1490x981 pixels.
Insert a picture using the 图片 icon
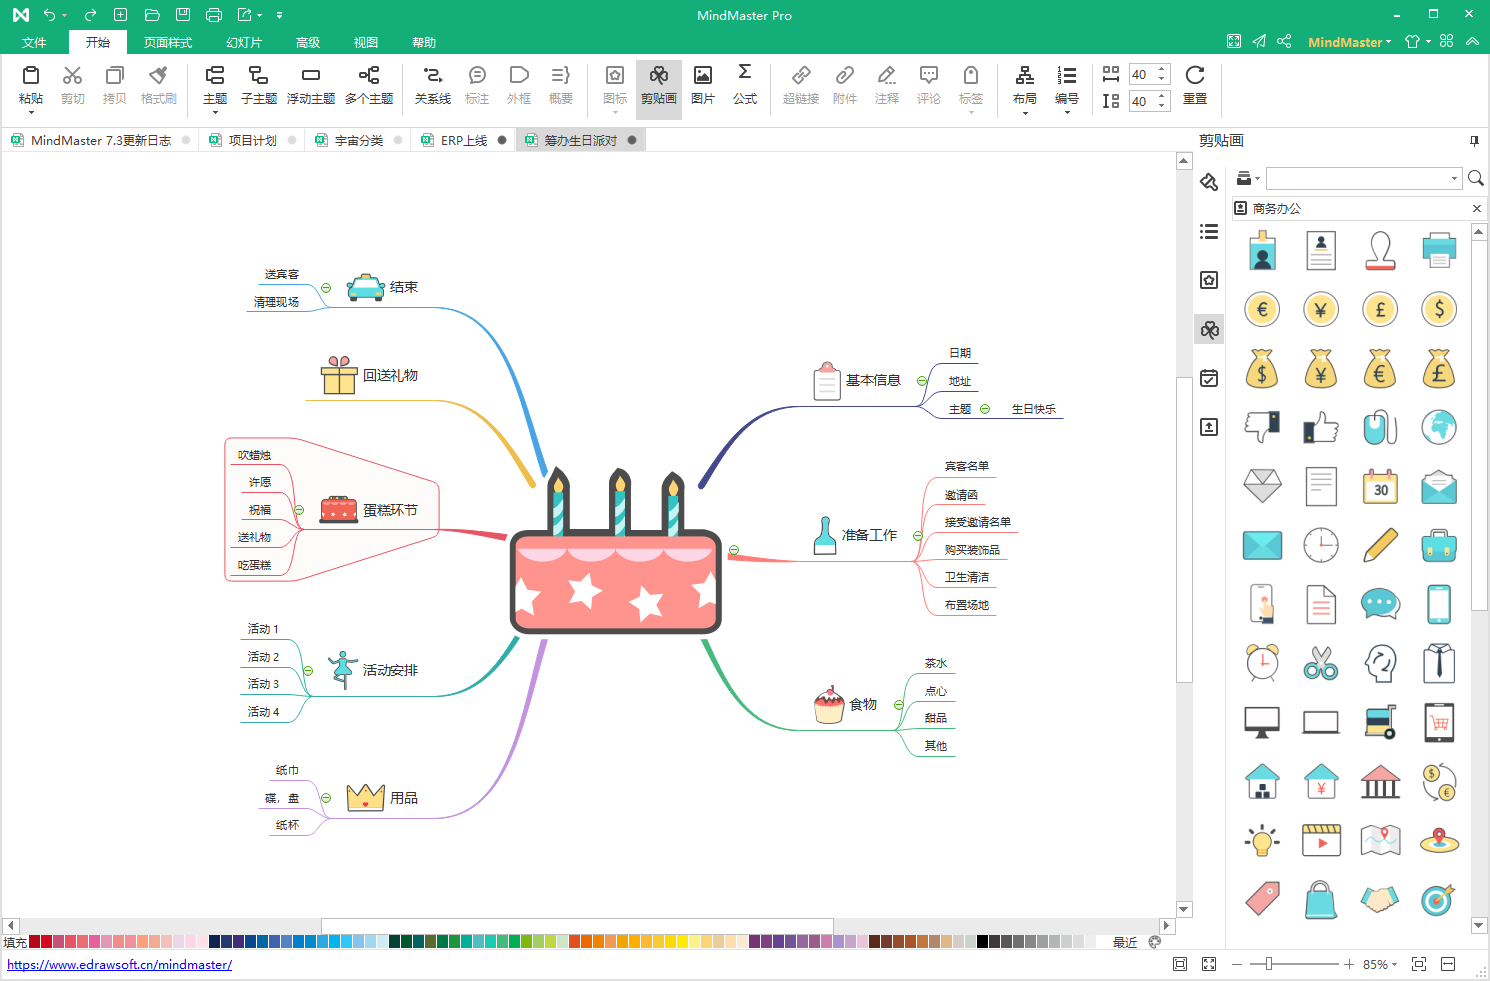click(703, 87)
